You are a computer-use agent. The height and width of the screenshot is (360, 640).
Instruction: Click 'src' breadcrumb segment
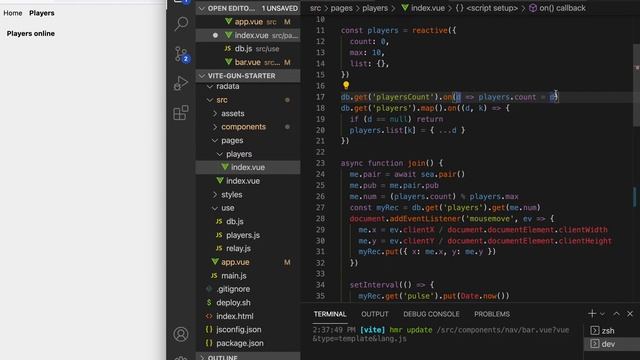coord(315,8)
